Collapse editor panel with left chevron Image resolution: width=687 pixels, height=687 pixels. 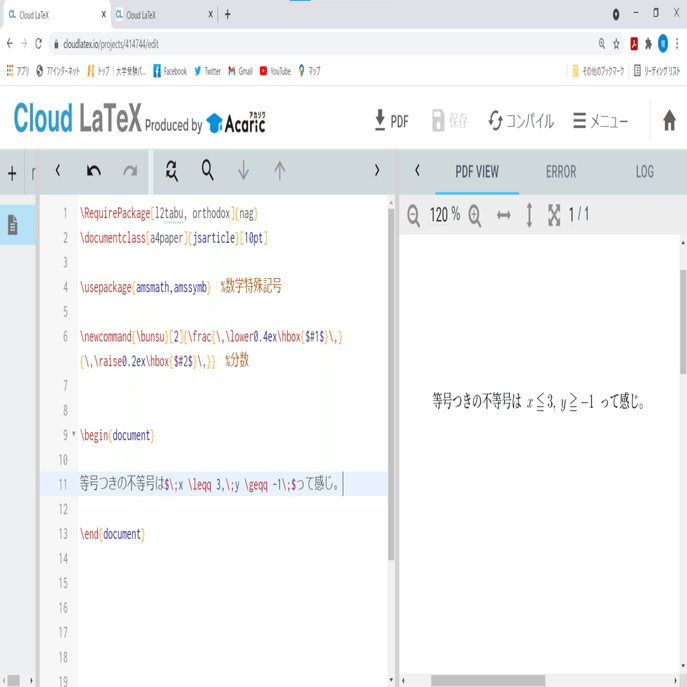click(x=58, y=170)
